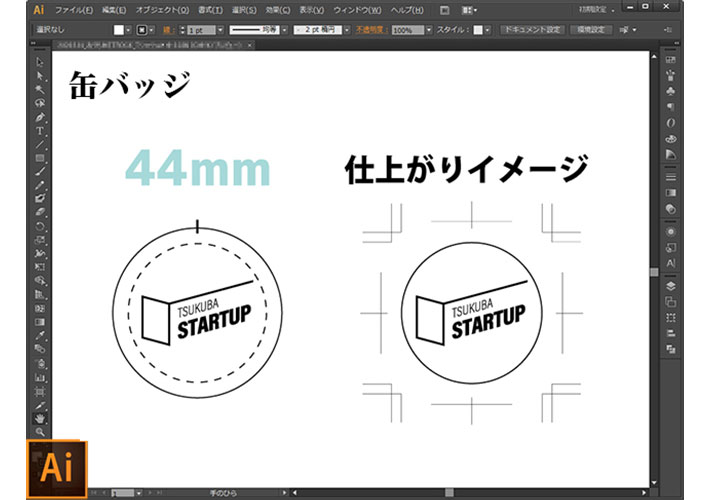
Task: Open the 2 pt 楕円 brush dropdown
Action: click(x=347, y=30)
